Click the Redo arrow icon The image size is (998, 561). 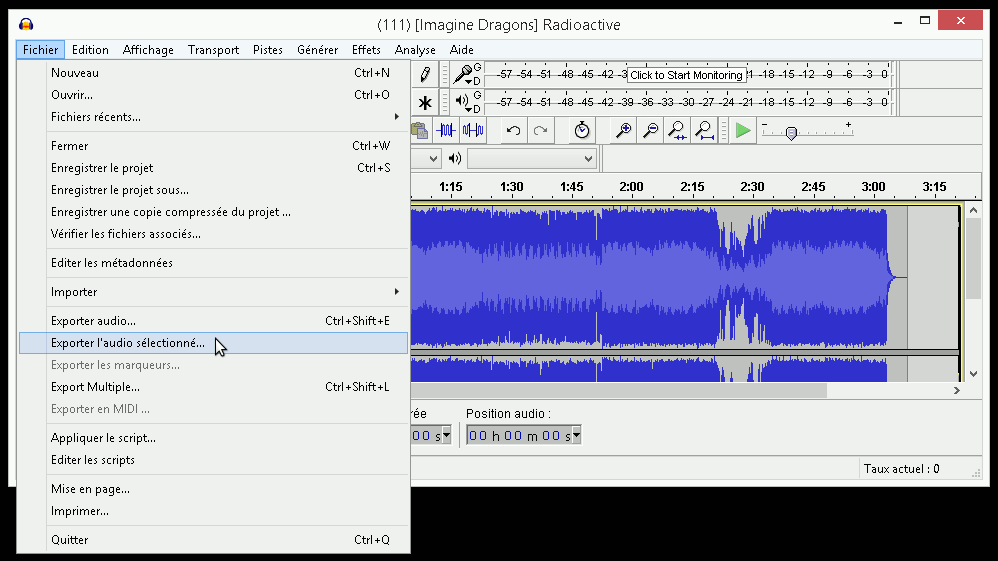pos(540,131)
